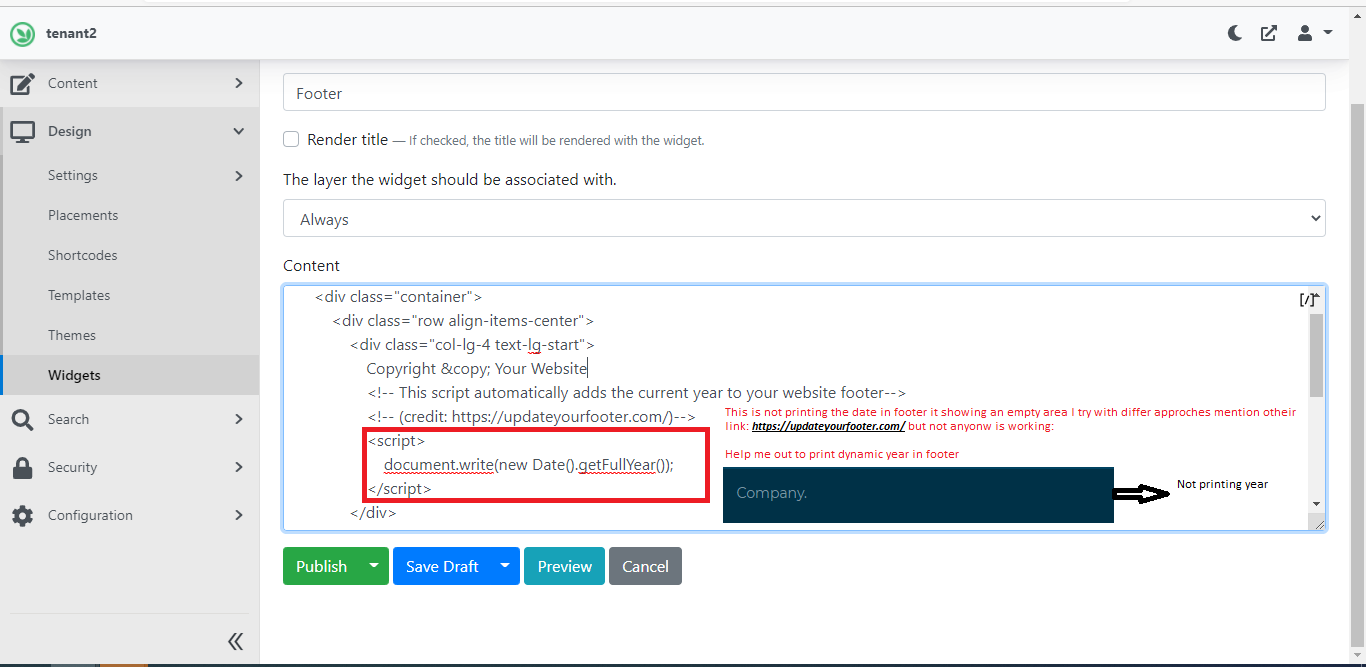
Task: Click the Cancel button
Action: tap(645, 566)
